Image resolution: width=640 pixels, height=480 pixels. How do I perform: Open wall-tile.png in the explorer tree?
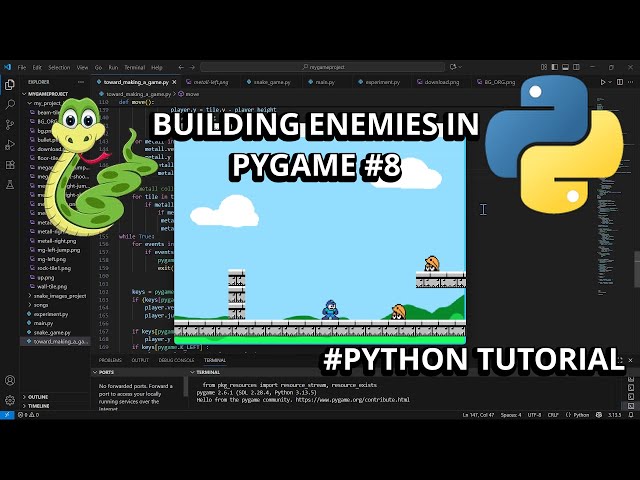(x=52, y=287)
